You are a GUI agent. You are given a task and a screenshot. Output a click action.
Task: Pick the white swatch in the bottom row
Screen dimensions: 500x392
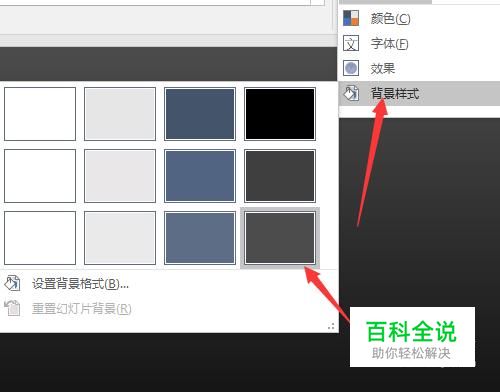tap(40, 238)
